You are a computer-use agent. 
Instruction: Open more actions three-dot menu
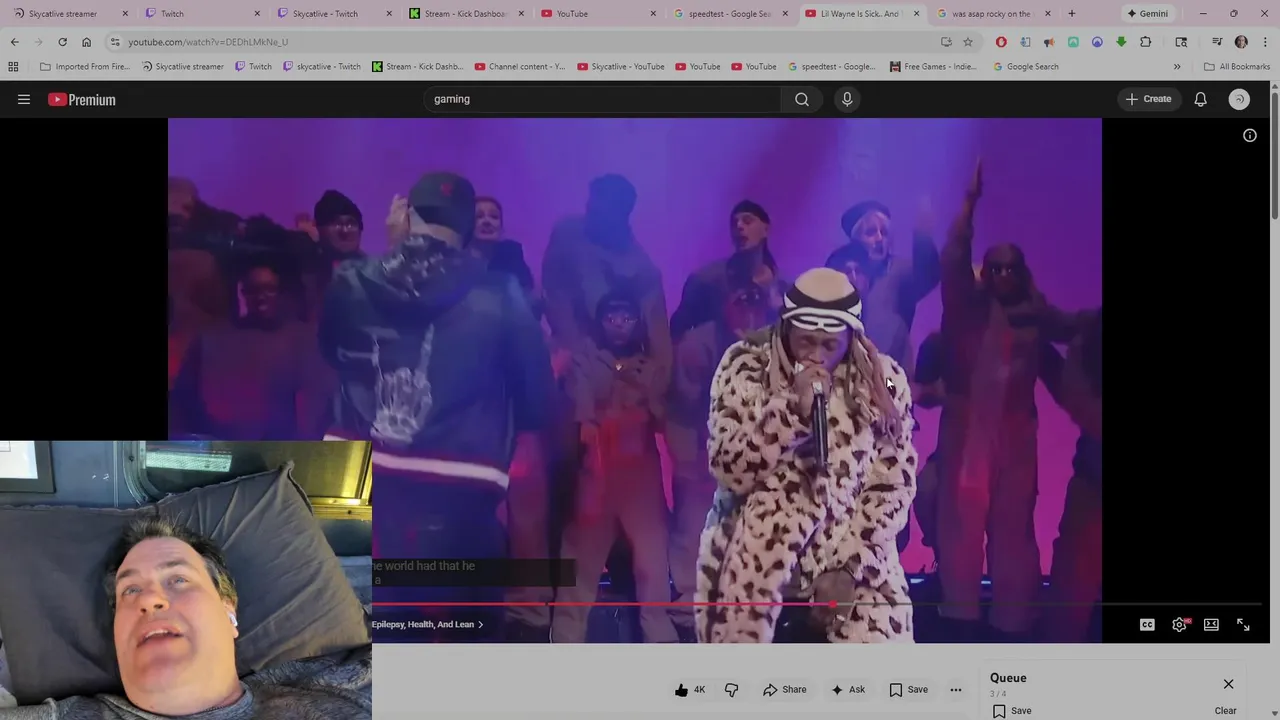[955, 689]
